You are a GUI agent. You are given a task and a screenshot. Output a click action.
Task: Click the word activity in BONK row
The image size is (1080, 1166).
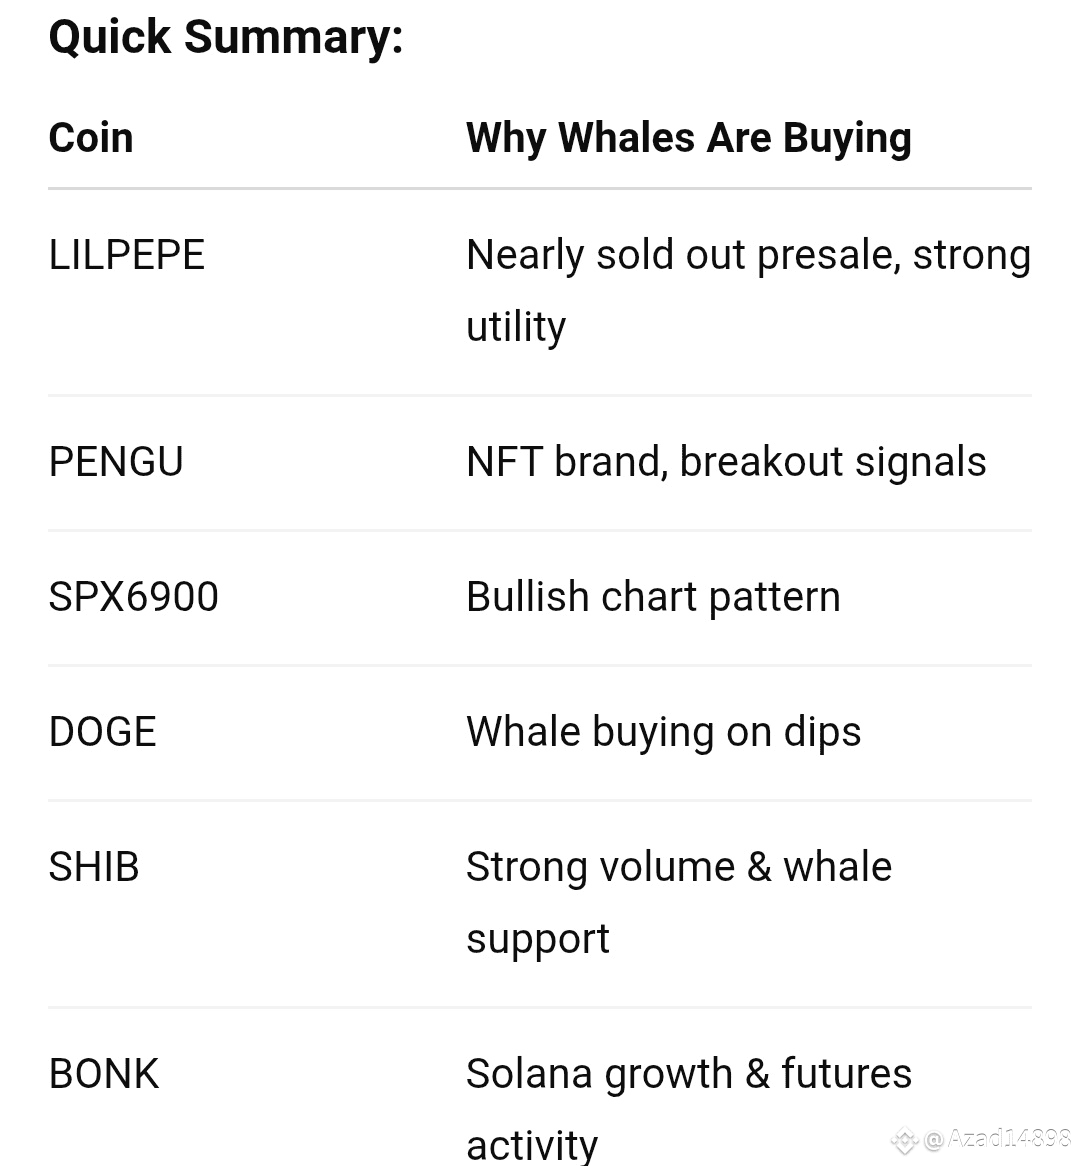point(532,1146)
